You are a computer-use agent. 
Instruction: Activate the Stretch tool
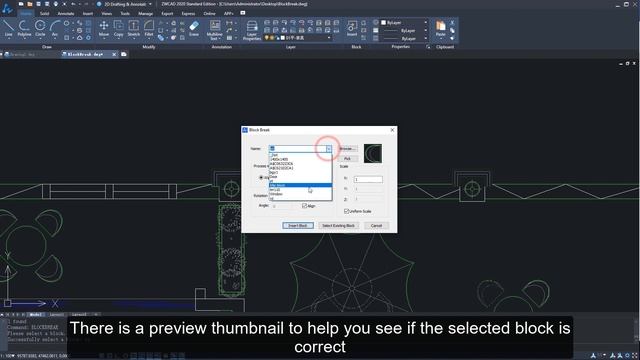133,29
